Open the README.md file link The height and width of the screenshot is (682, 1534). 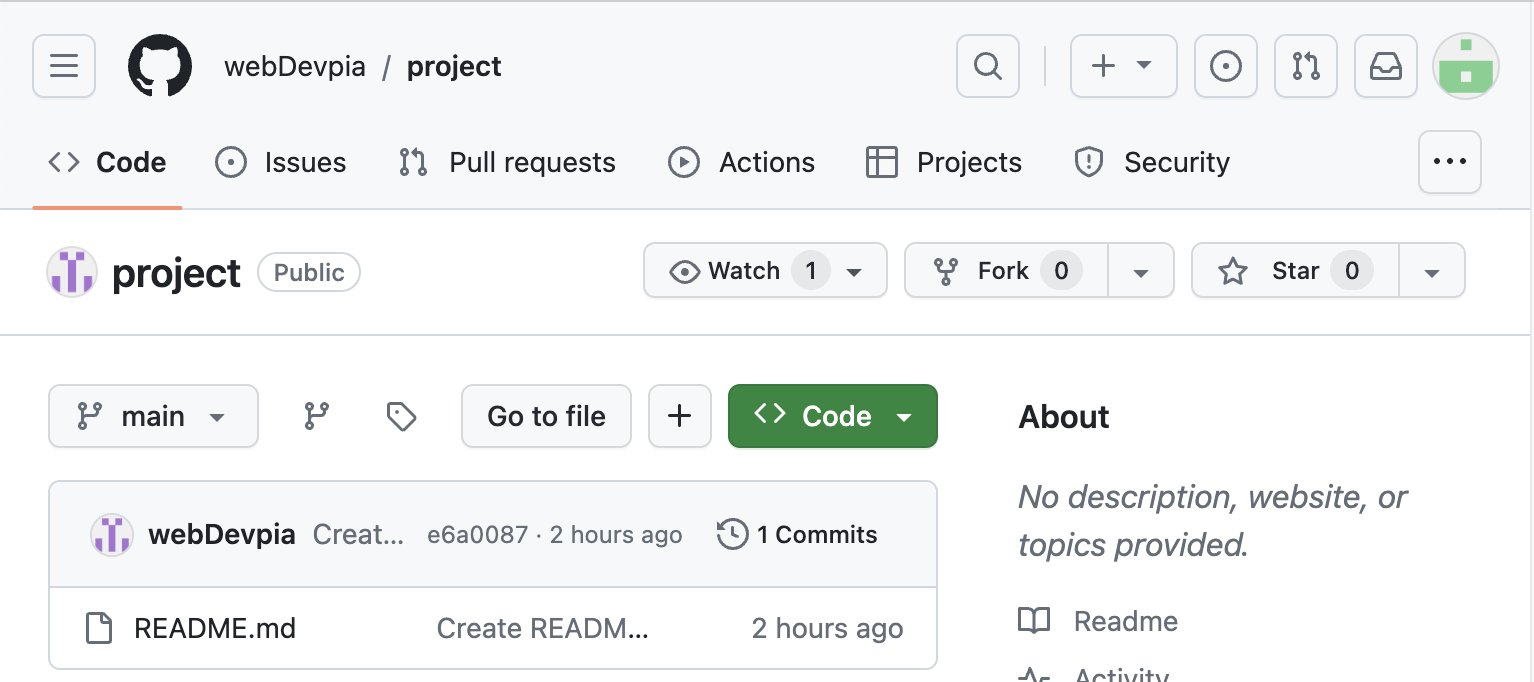coord(215,628)
